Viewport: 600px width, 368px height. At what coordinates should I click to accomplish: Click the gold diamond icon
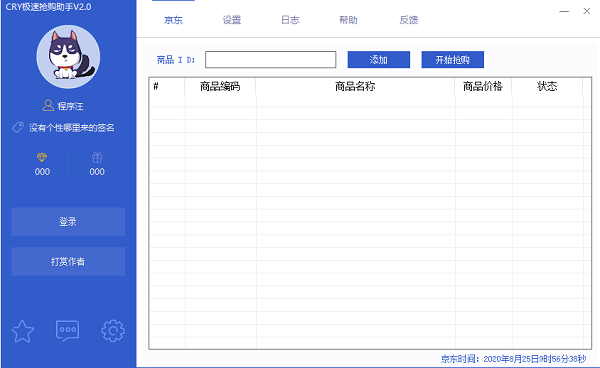(42, 157)
